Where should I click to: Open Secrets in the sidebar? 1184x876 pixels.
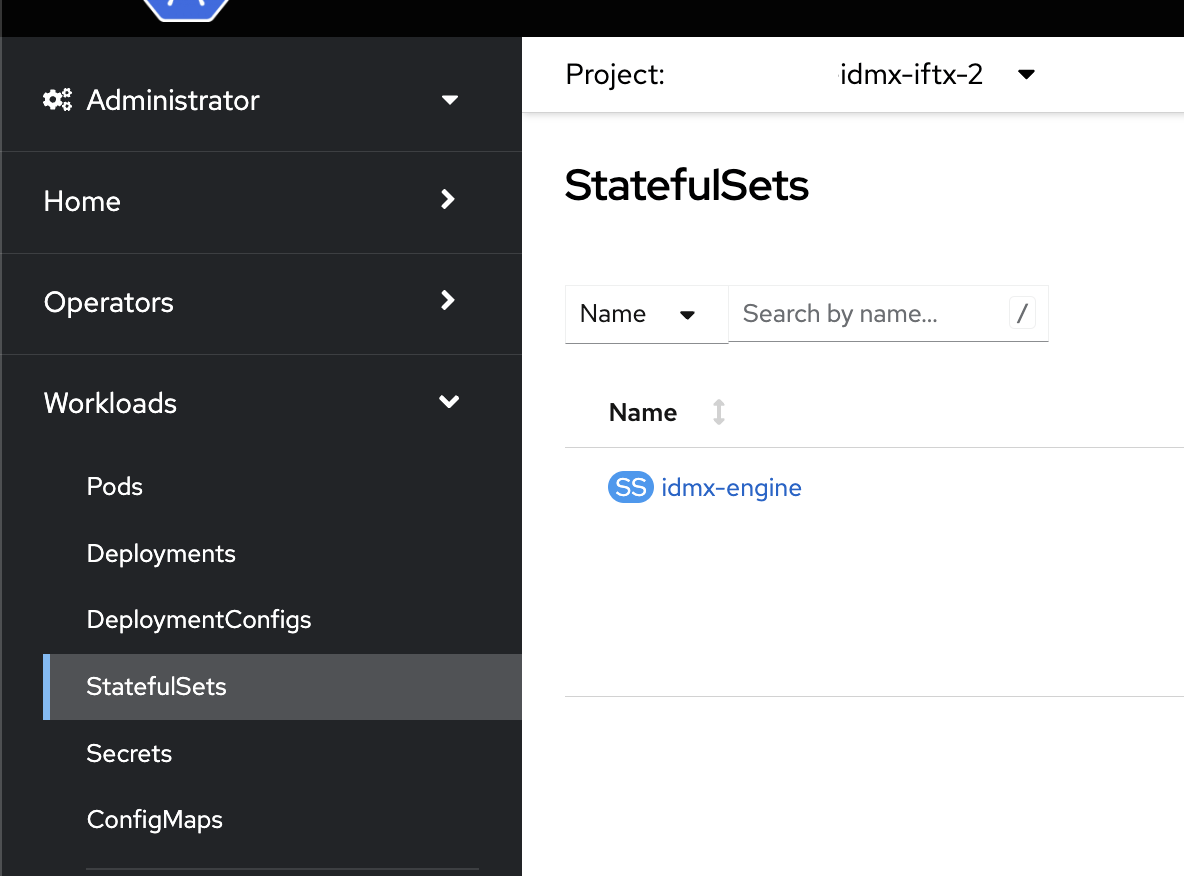[129, 754]
